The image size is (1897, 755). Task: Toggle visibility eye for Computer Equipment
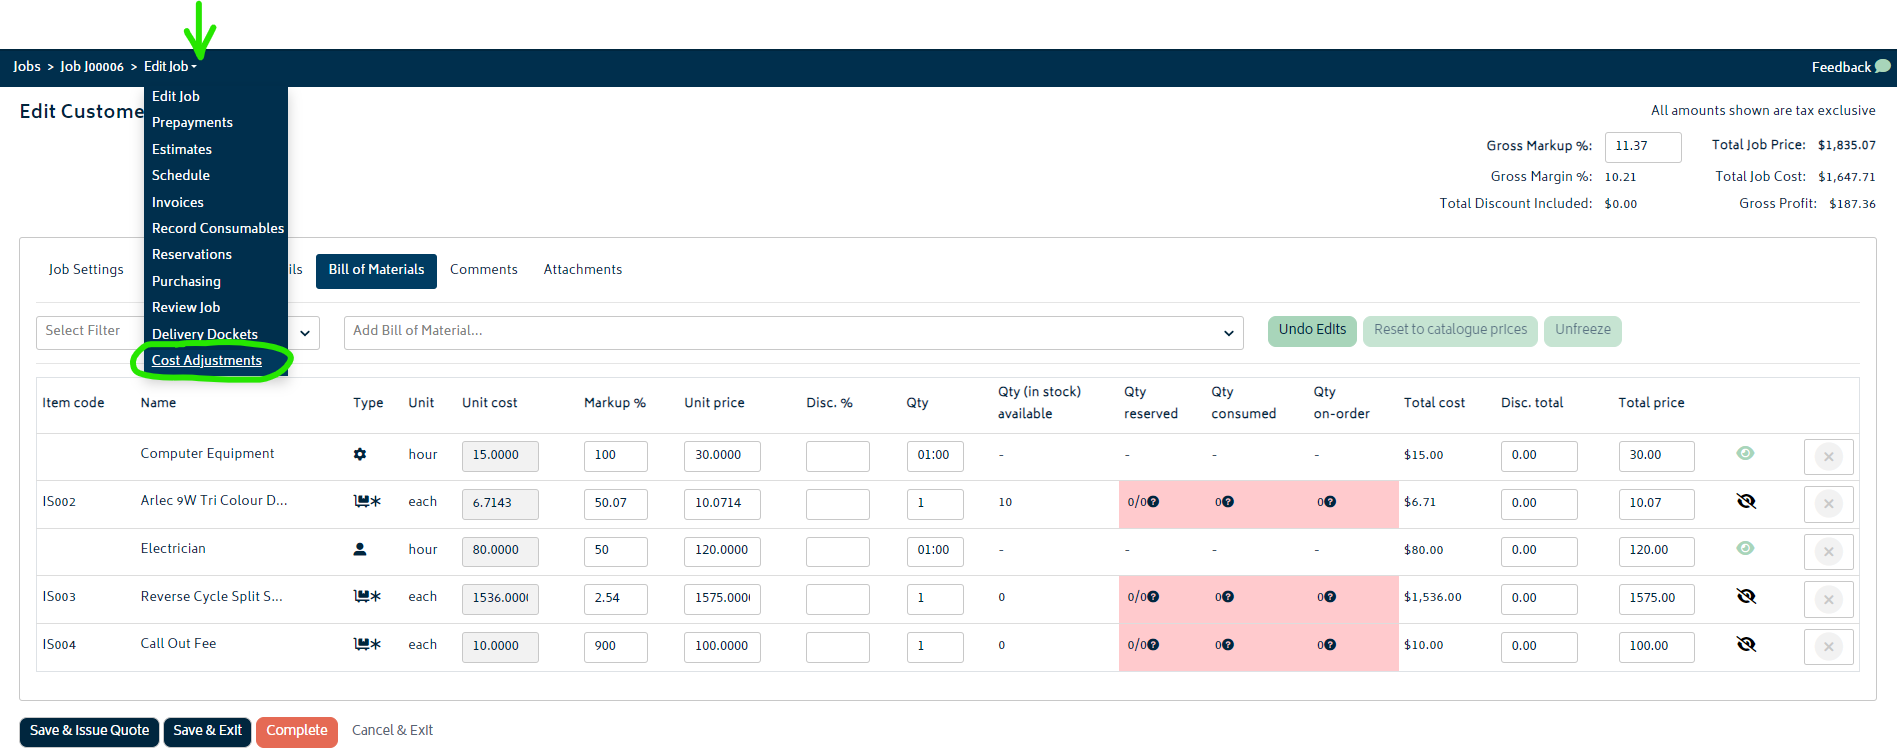[1745, 453]
